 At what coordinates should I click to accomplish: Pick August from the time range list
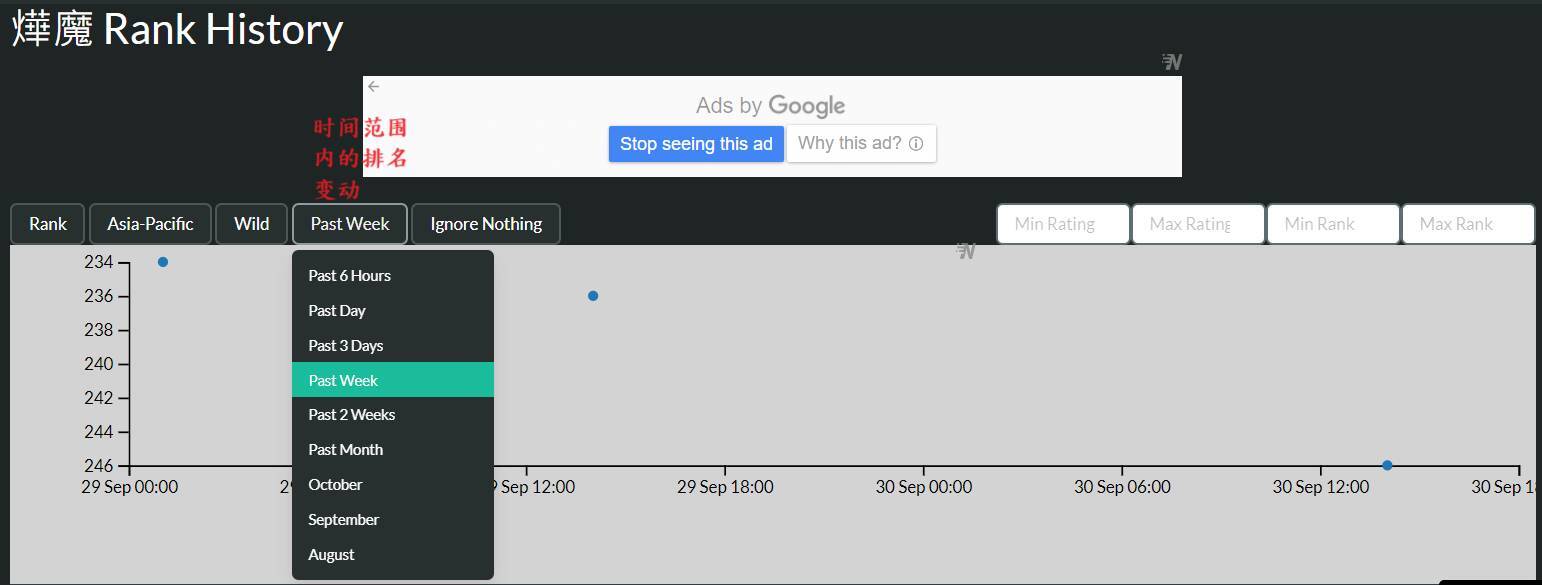tap(332, 555)
